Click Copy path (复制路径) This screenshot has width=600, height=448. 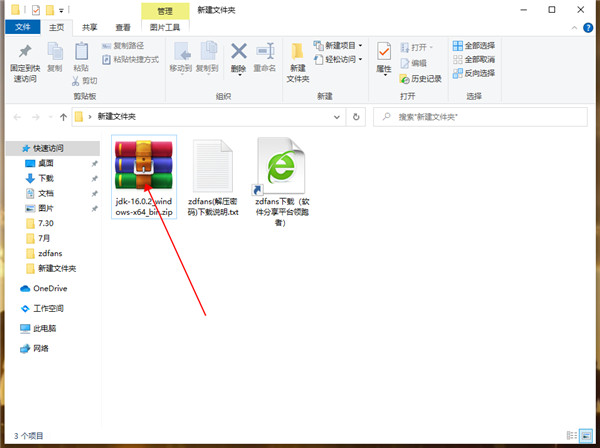pyautogui.click(x=123, y=46)
